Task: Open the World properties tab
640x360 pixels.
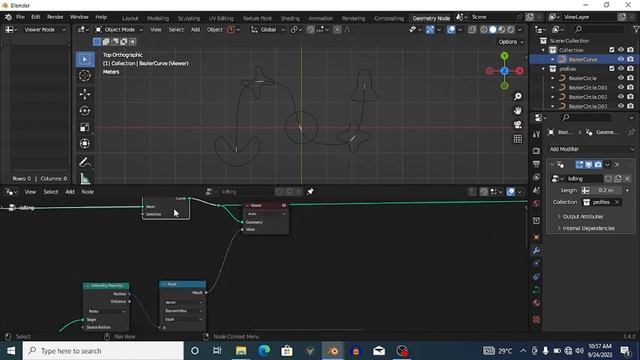Action: point(536,204)
